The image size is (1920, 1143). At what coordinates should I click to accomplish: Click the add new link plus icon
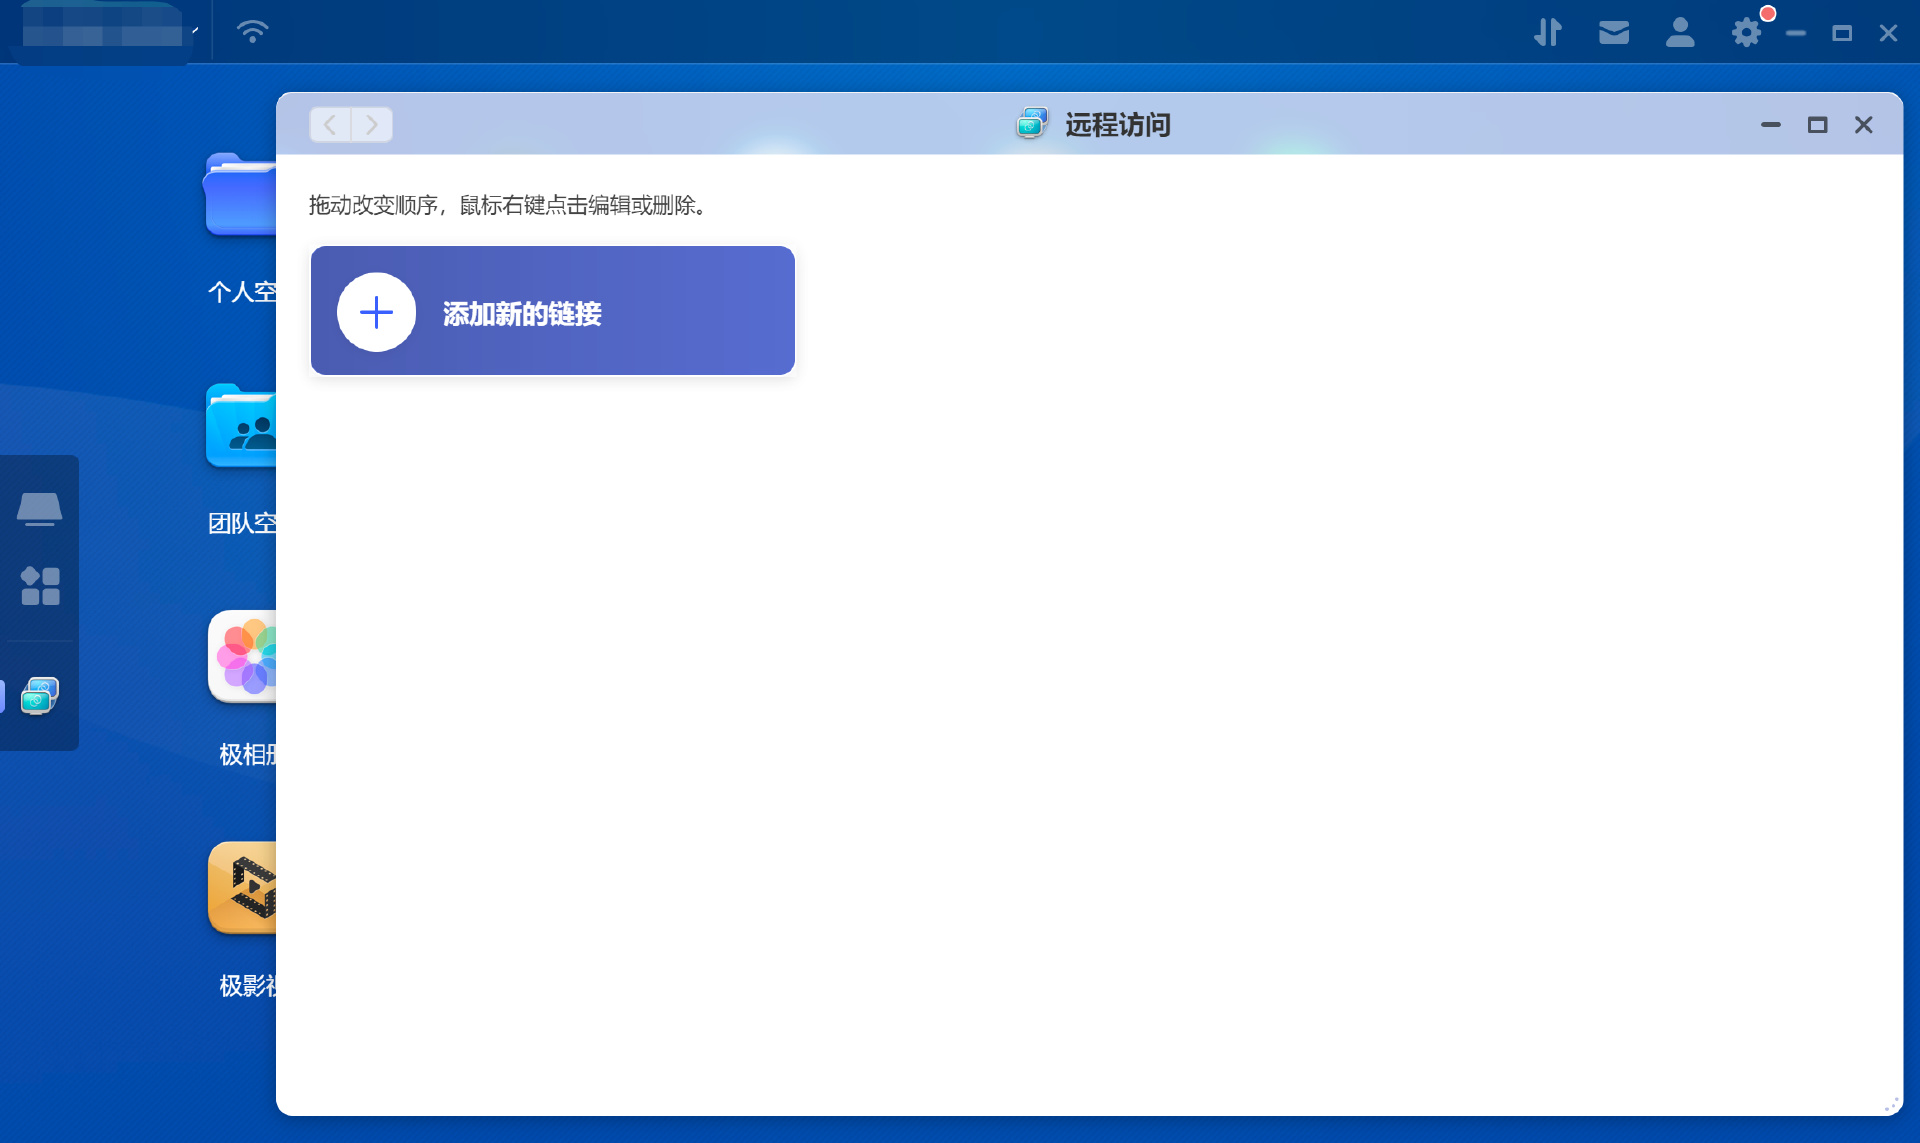pyautogui.click(x=376, y=312)
